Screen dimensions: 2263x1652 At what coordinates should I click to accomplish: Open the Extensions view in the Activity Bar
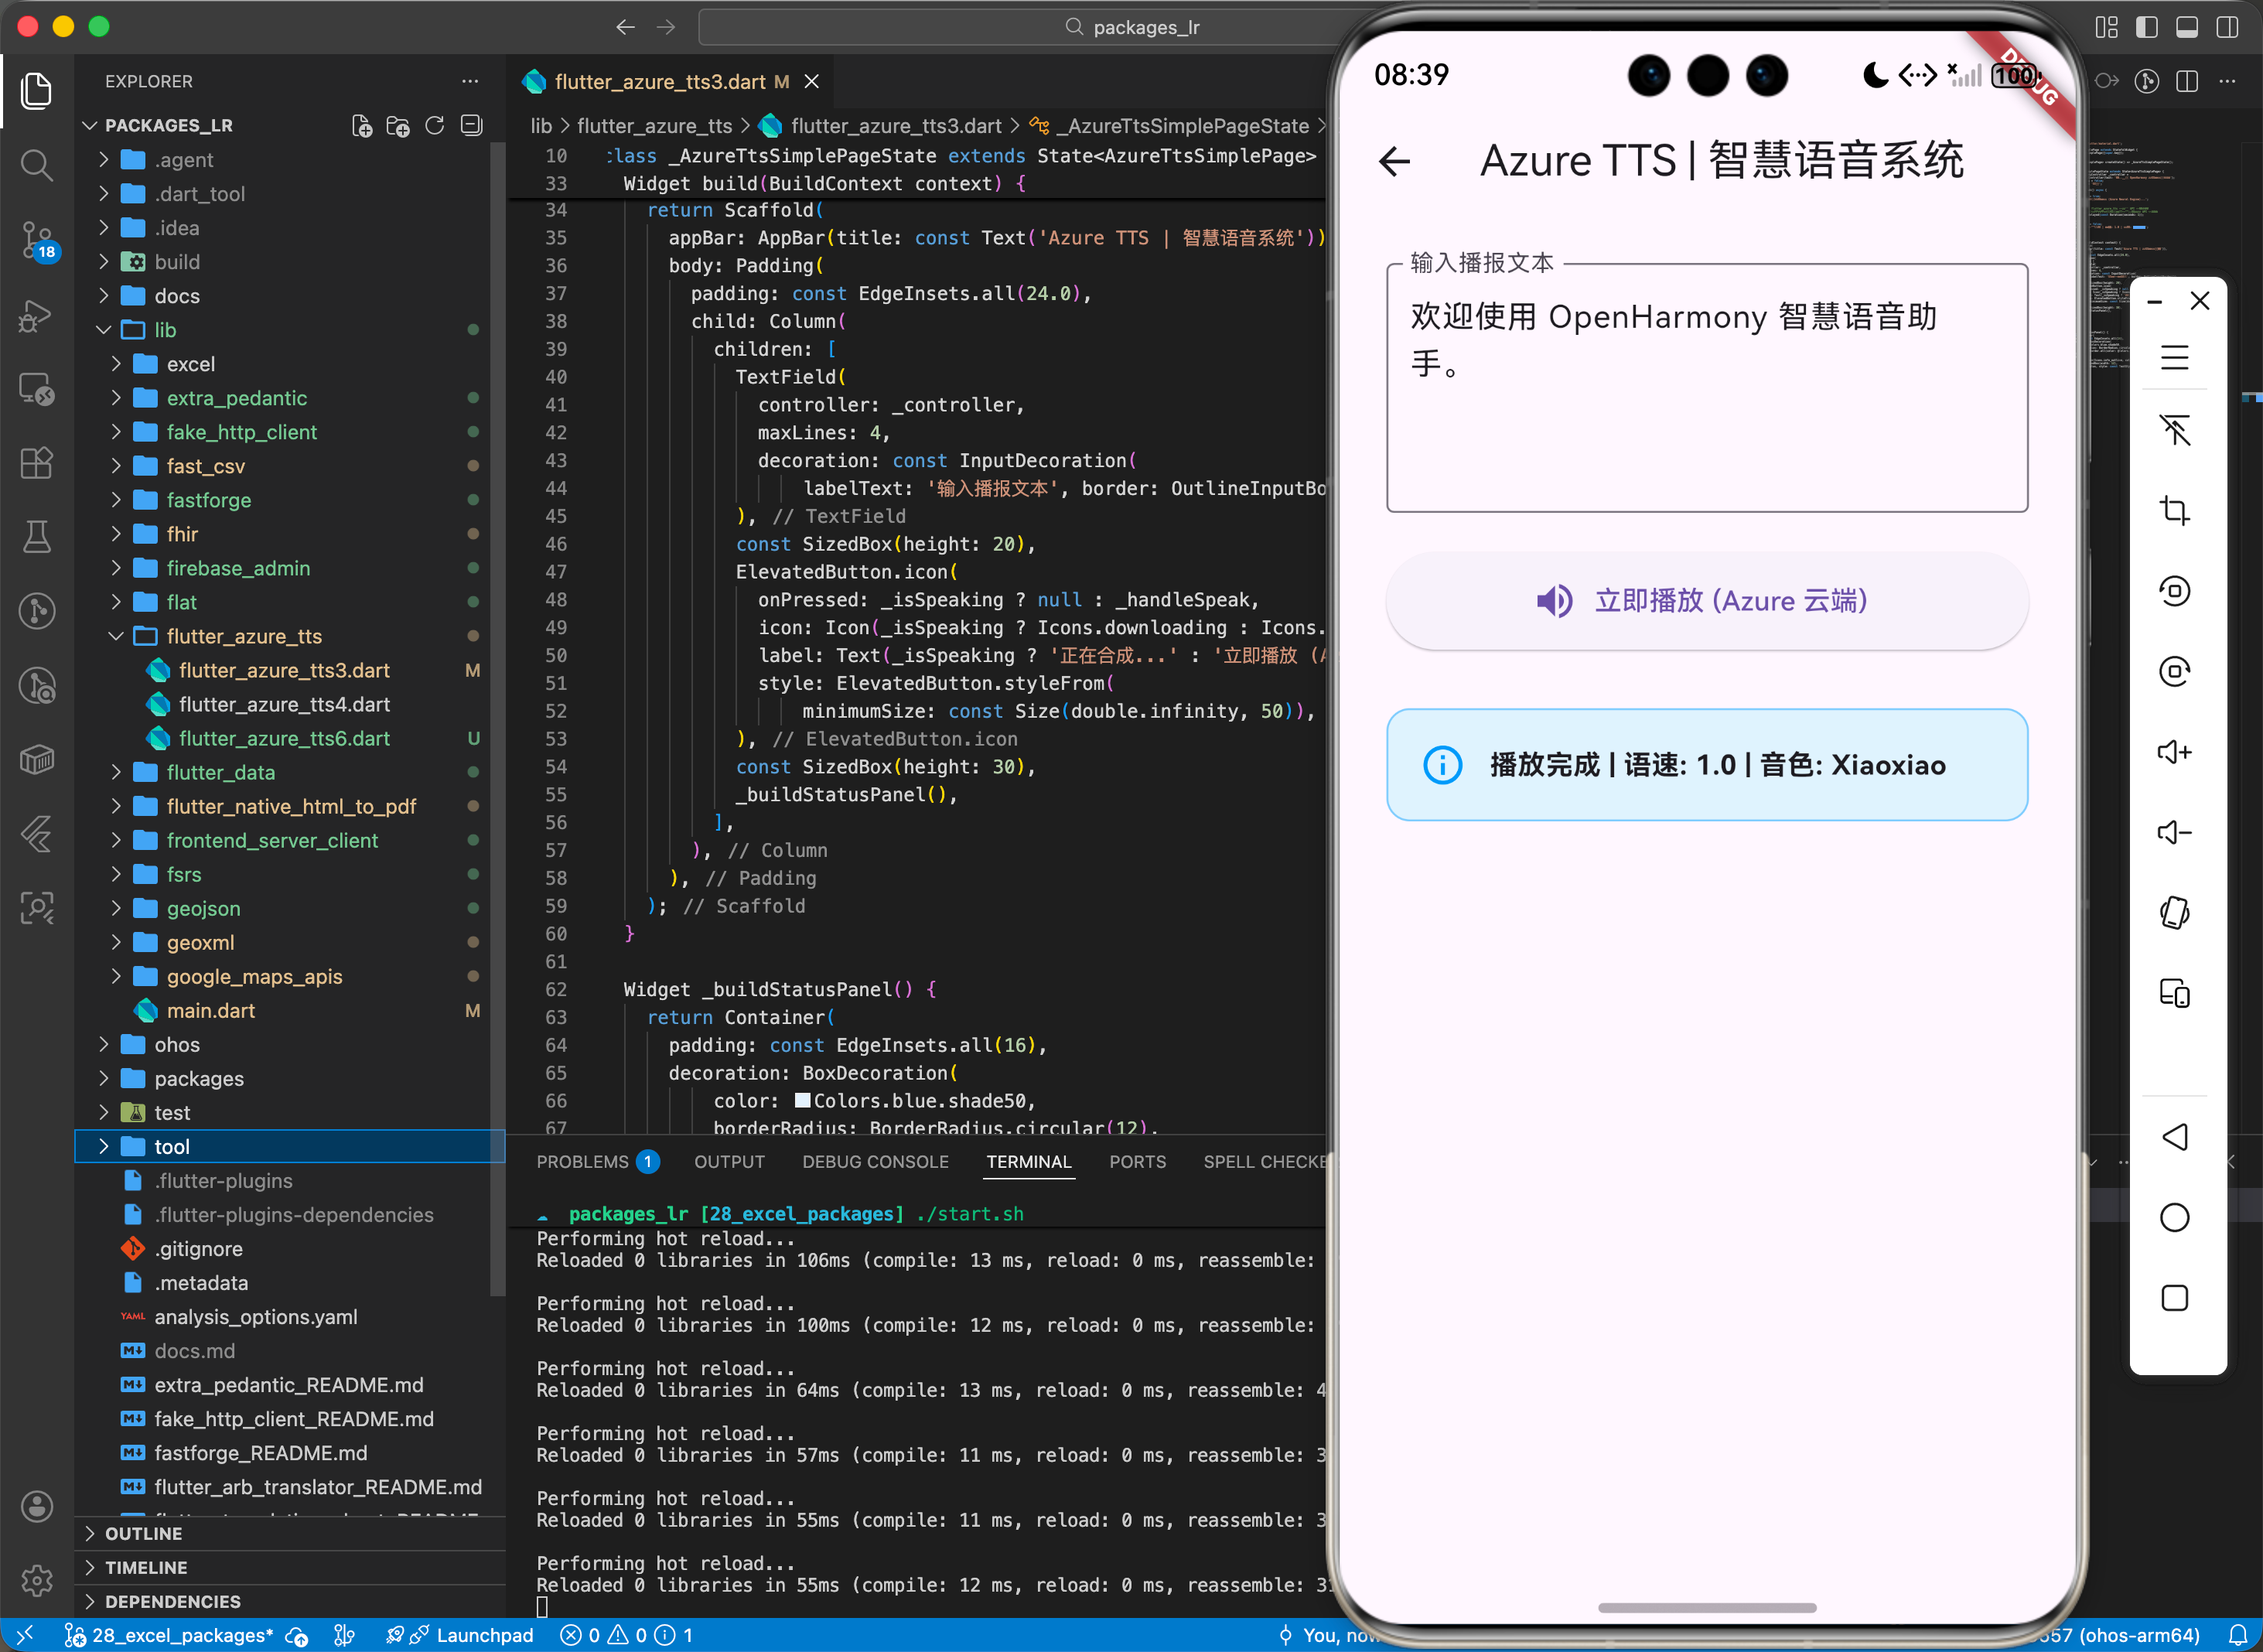click(36, 462)
